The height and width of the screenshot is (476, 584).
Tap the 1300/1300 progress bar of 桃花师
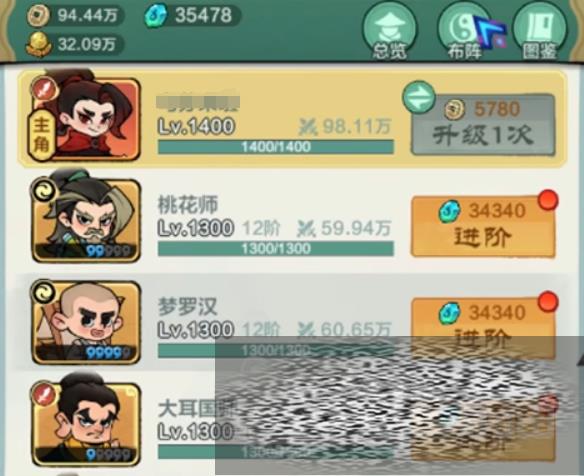pyautogui.click(x=276, y=248)
